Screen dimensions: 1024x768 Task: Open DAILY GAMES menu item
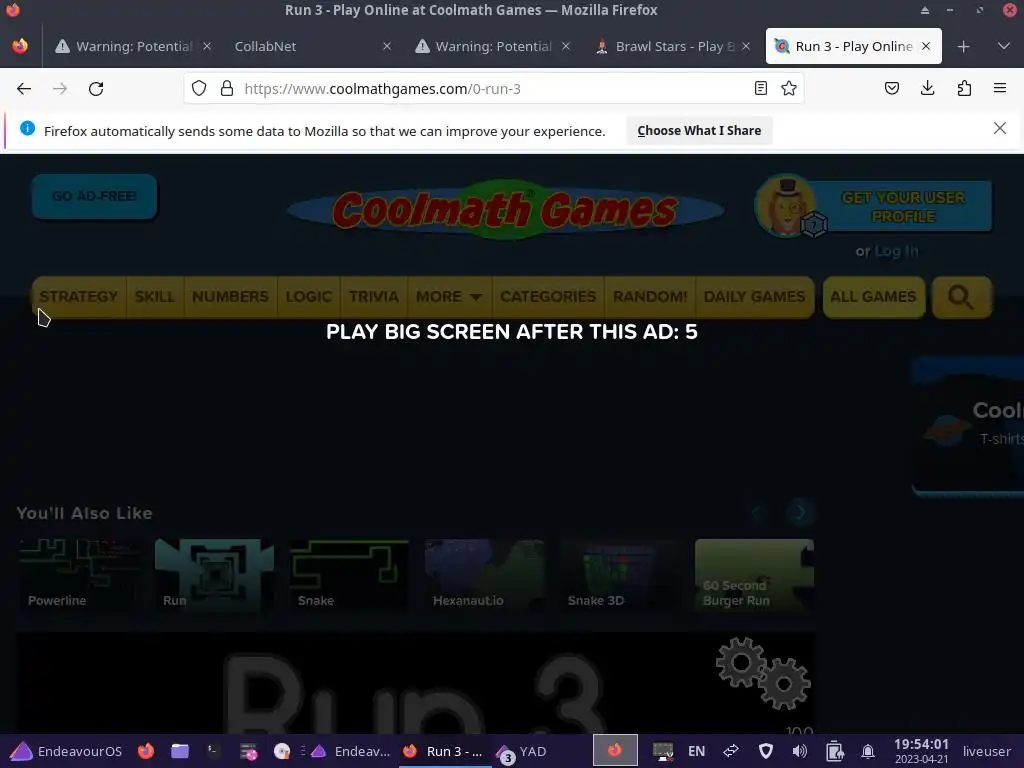coord(754,296)
